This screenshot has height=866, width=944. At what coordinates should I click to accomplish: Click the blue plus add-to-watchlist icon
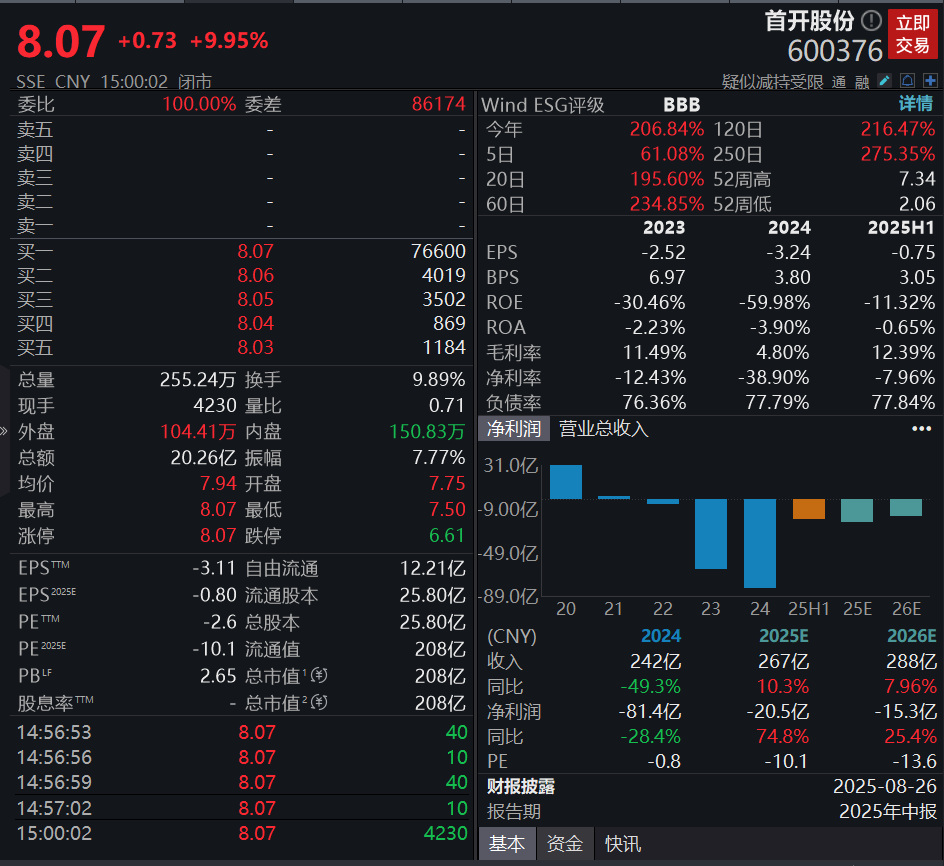(x=931, y=80)
